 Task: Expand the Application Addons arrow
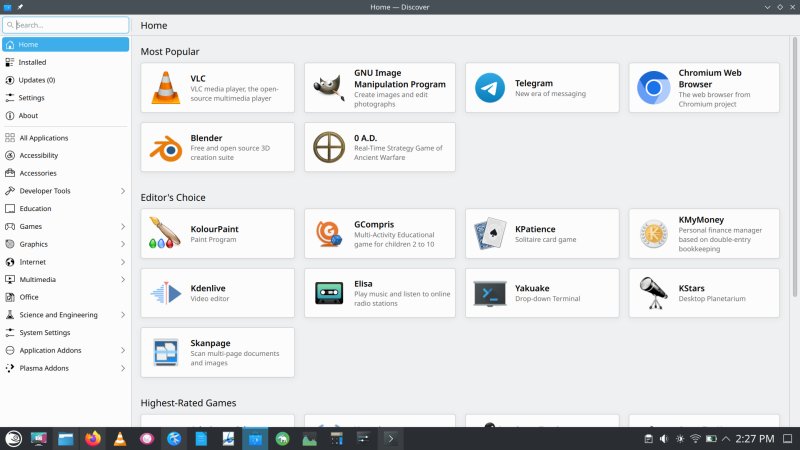pos(123,351)
